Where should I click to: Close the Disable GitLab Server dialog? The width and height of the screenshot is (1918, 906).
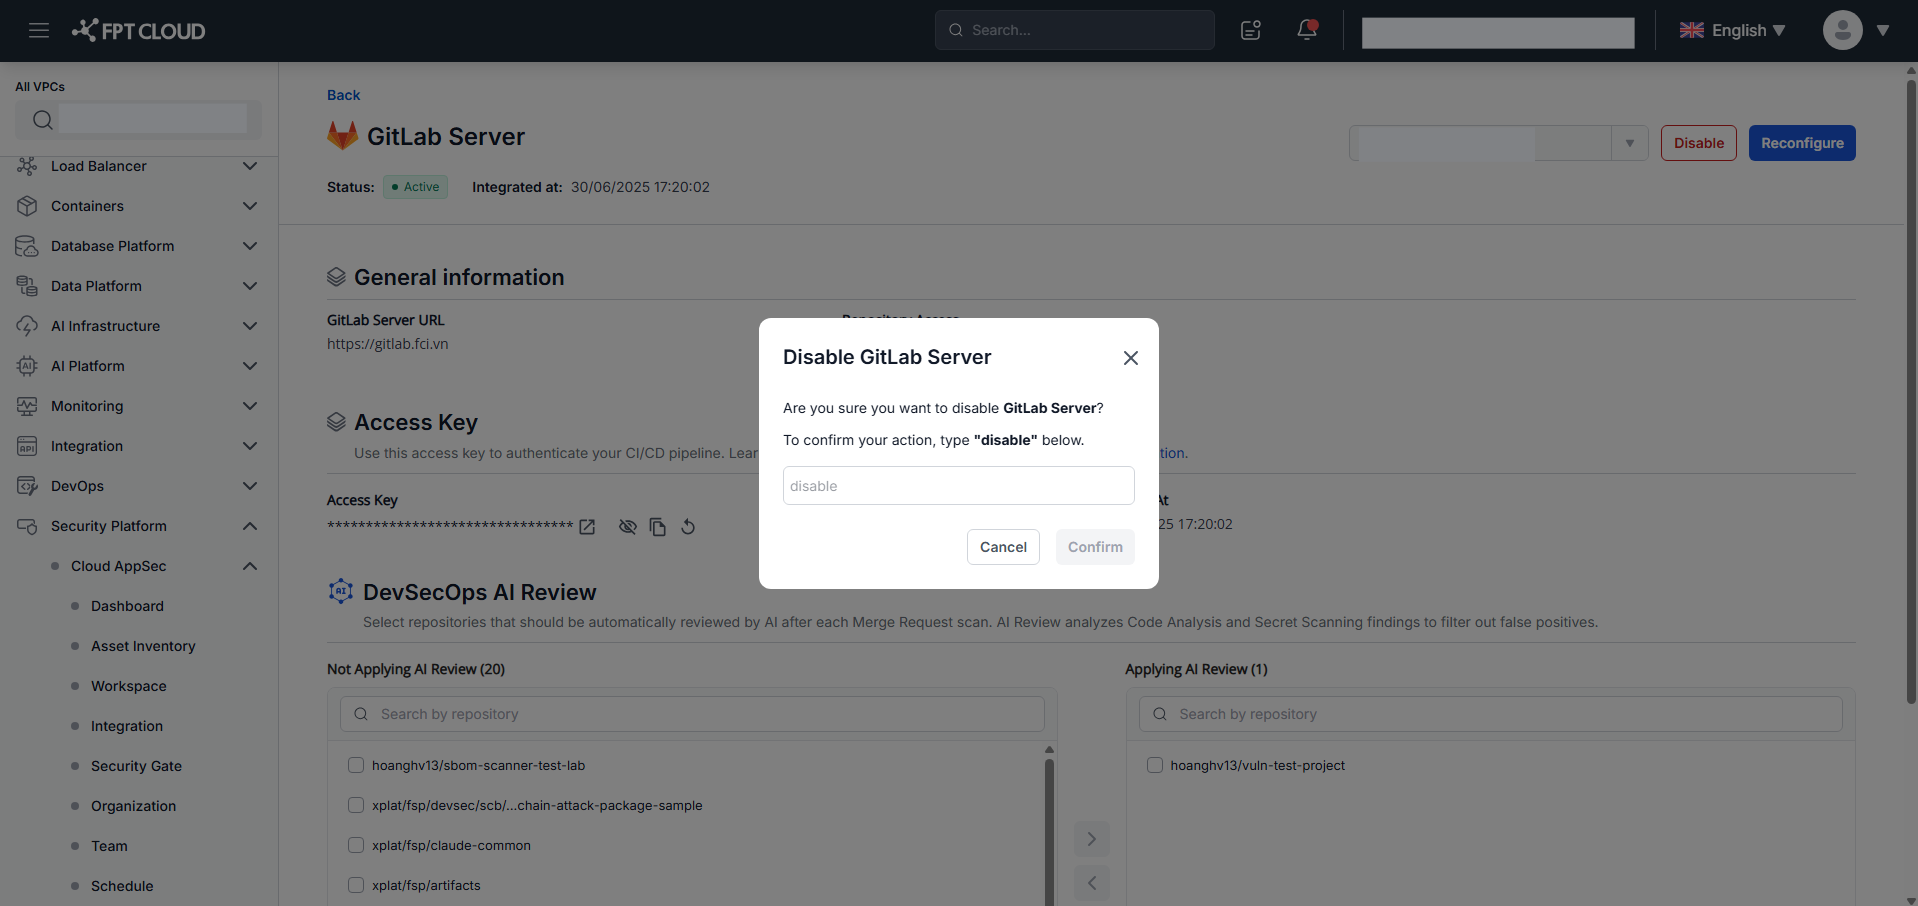(x=1131, y=358)
